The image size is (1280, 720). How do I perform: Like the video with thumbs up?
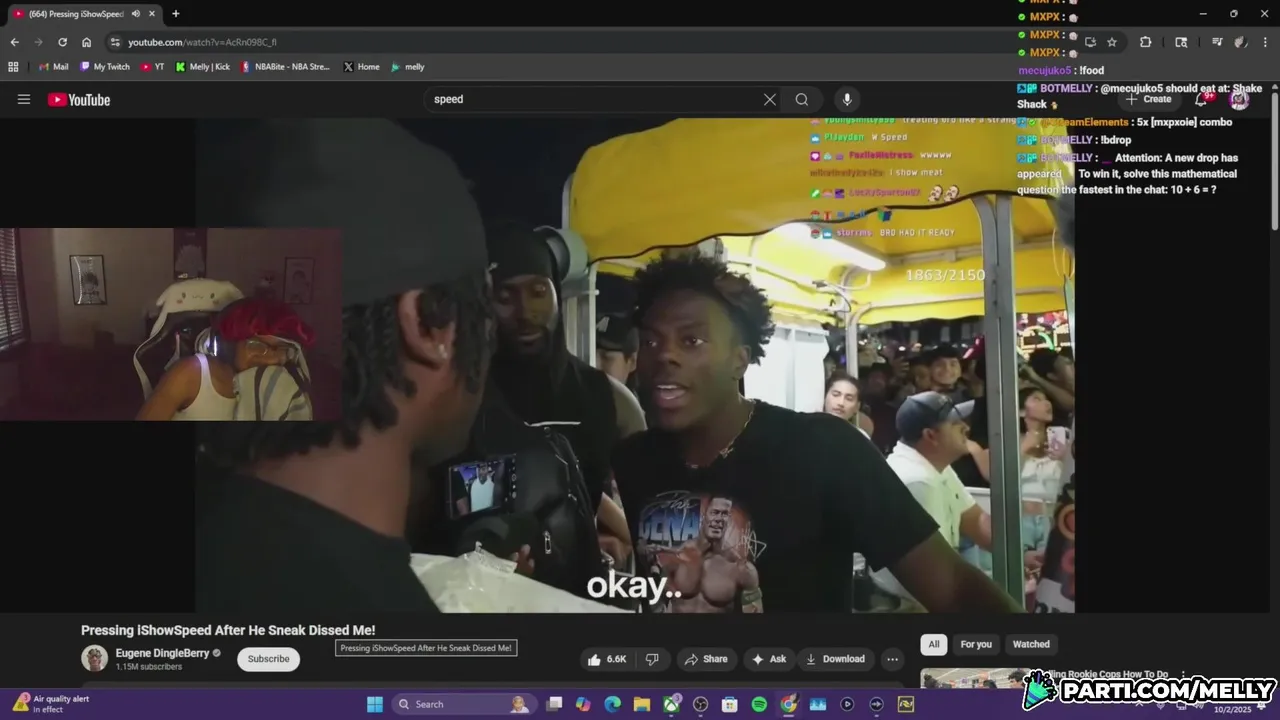pyautogui.click(x=609, y=659)
